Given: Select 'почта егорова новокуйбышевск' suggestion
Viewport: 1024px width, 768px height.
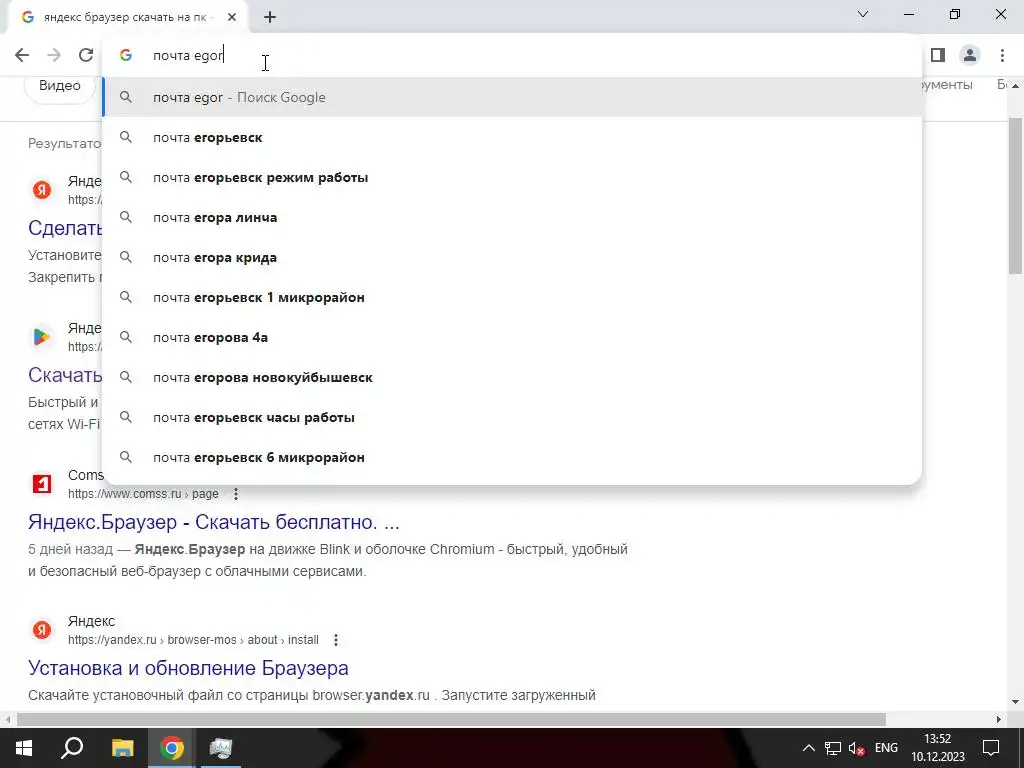Looking at the screenshot, I should pyautogui.click(x=512, y=377).
